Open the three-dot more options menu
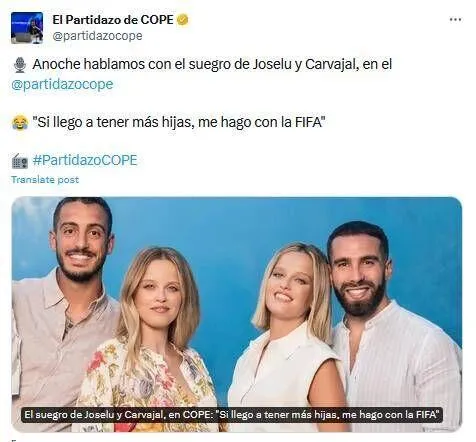Viewport: 476px width, 442px height. point(455,20)
